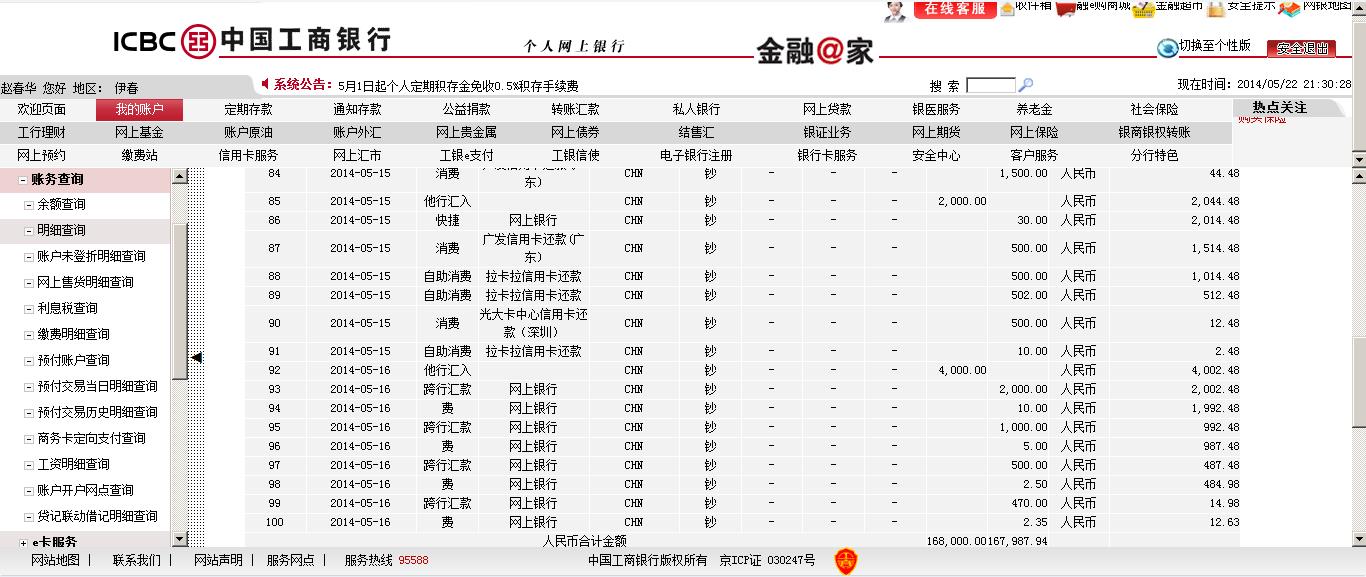The width and height of the screenshot is (1366, 577).
Task: Click the 网站地图 footer link
Action: pos(55,560)
